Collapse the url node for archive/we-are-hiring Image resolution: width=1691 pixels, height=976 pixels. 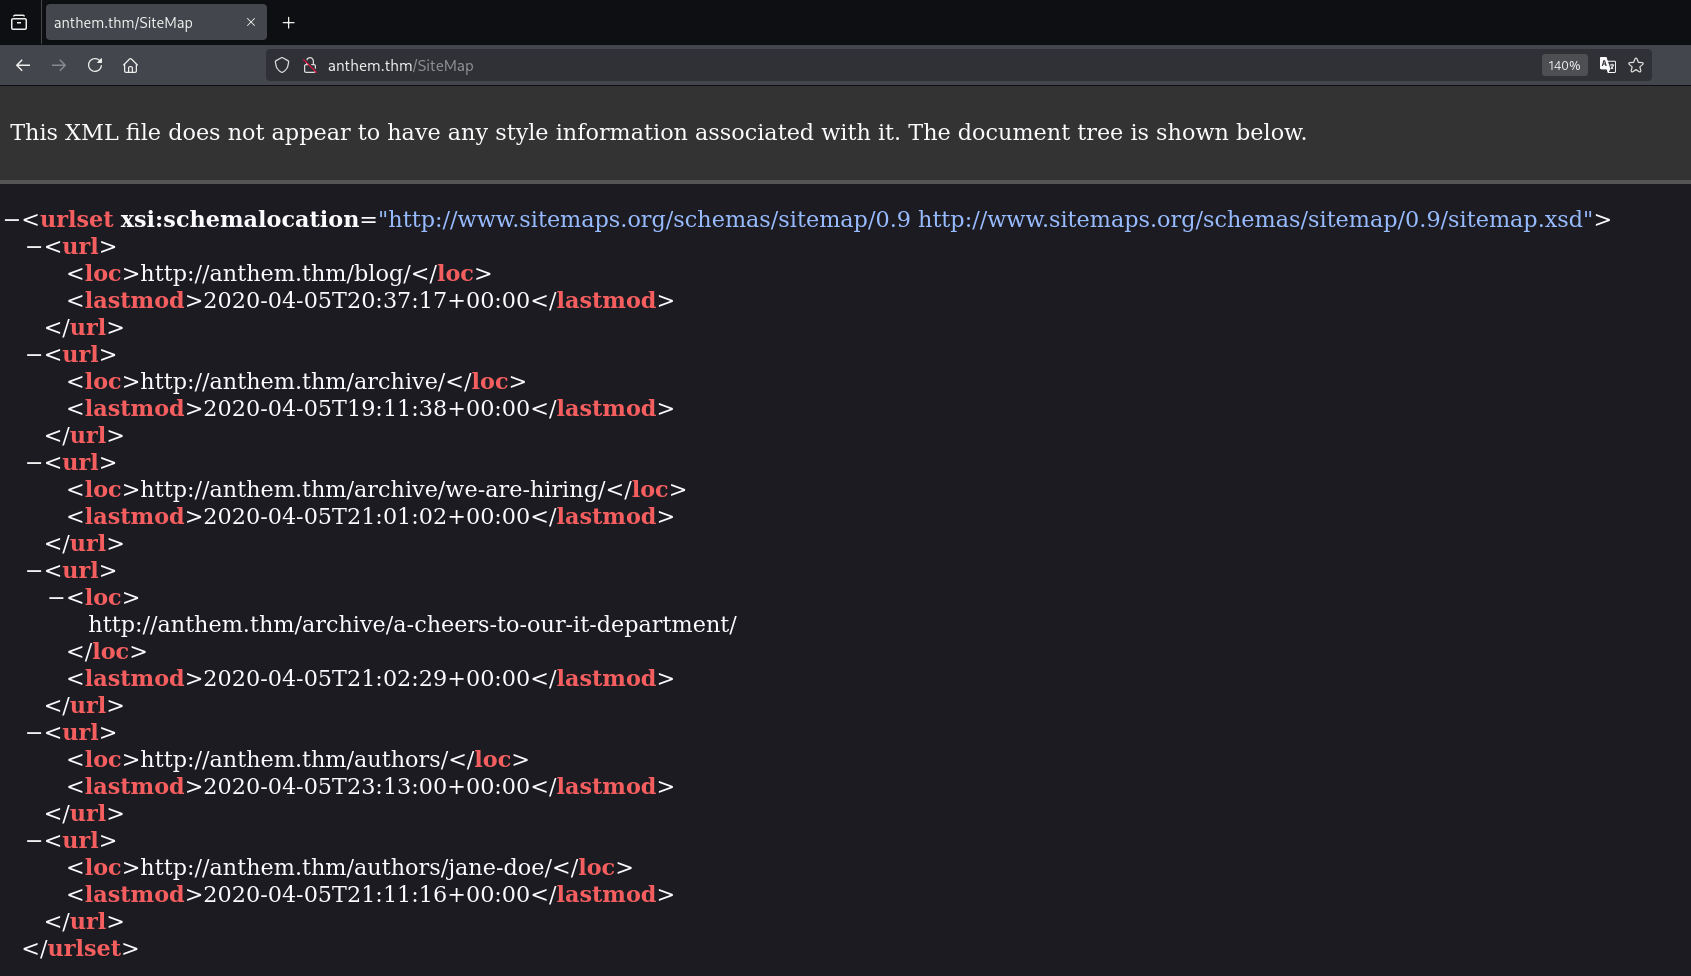point(34,463)
